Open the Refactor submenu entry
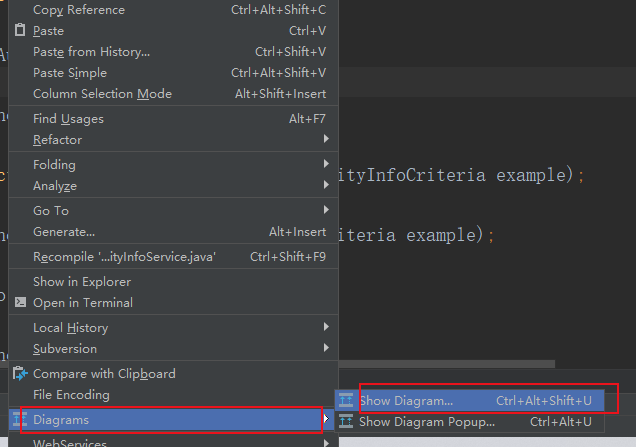The image size is (636, 447). (174, 140)
